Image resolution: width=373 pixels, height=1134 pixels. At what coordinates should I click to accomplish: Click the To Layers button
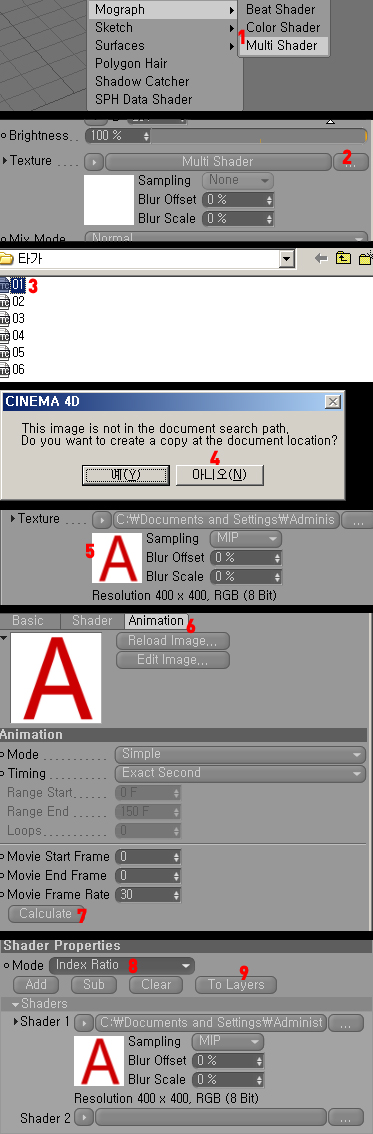point(236,984)
